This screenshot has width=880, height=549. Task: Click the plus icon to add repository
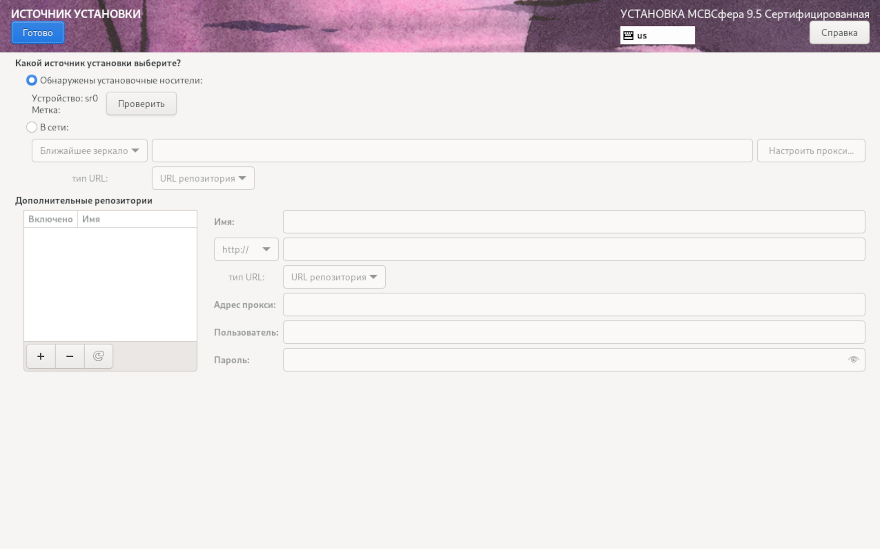[41, 356]
